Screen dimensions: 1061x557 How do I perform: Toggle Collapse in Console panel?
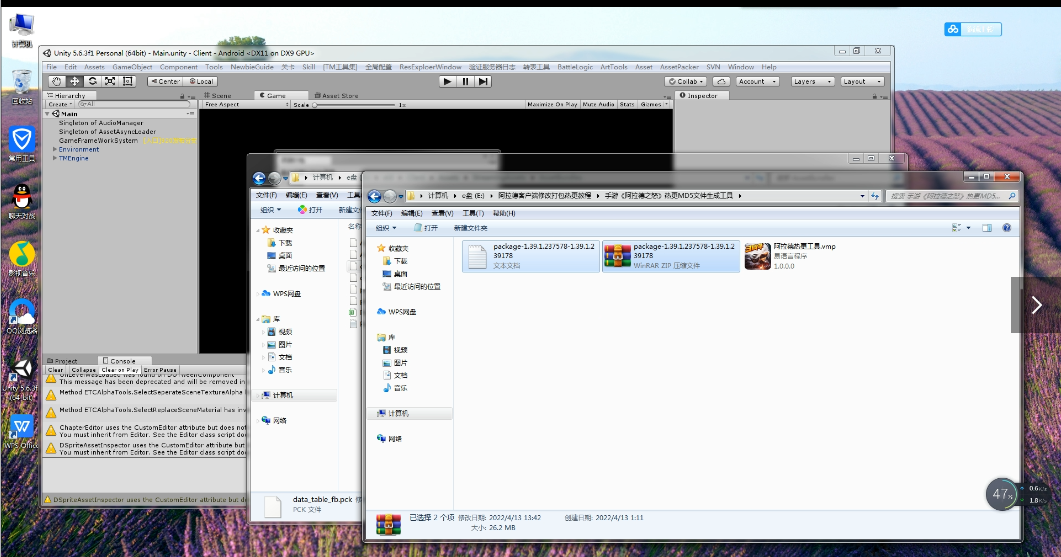pos(84,370)
